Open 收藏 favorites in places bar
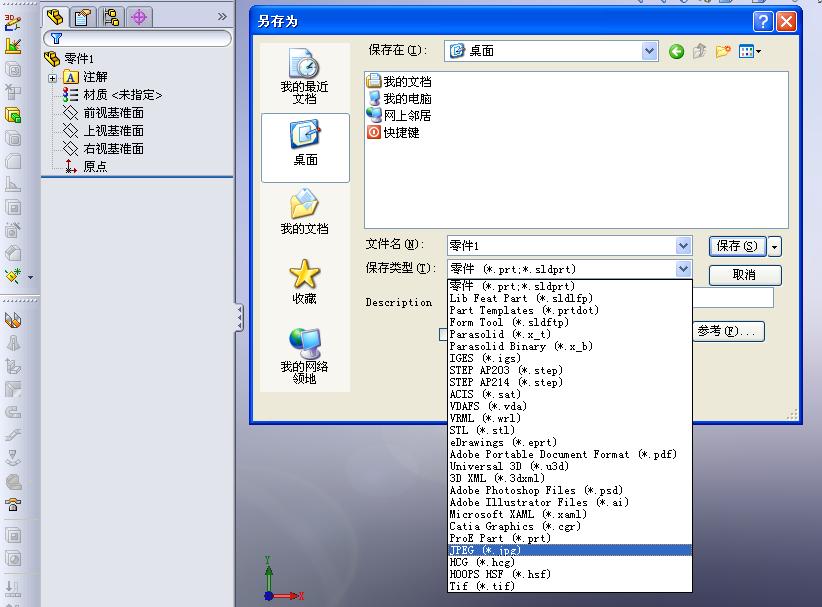This screenshot has width=822, height=607. pyautogui.click(x=305, y=282)
